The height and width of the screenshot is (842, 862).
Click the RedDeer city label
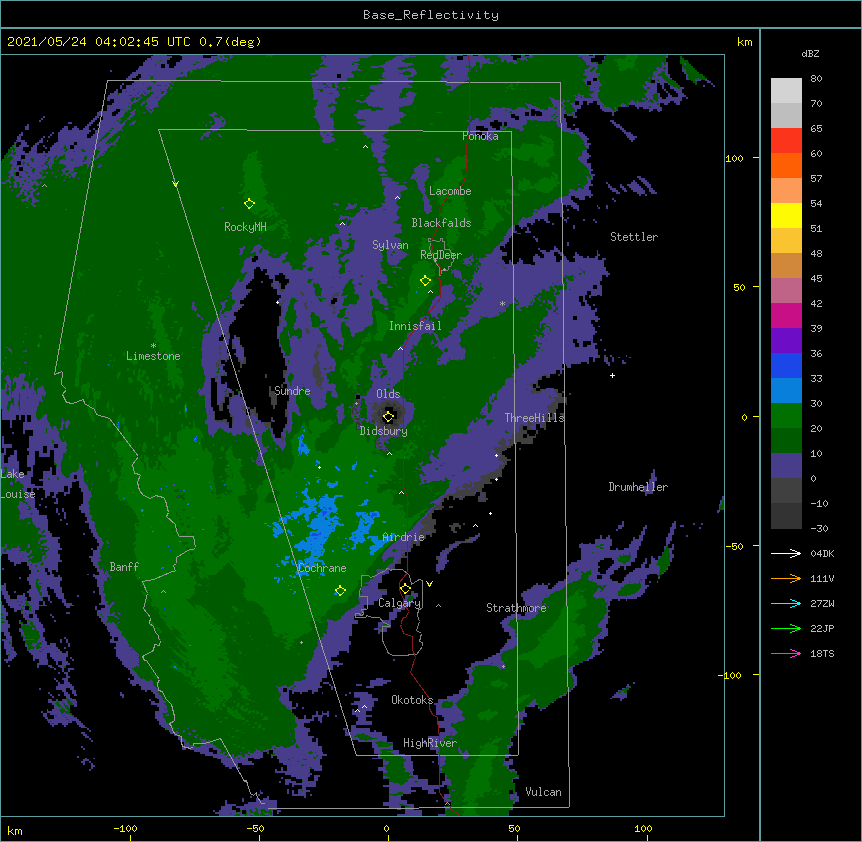coord(441,255)
